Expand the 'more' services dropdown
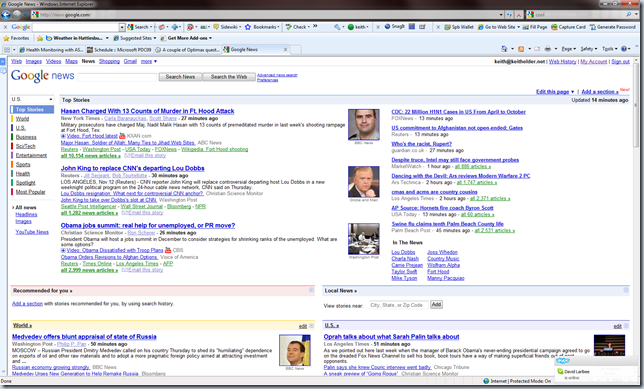 149,61
